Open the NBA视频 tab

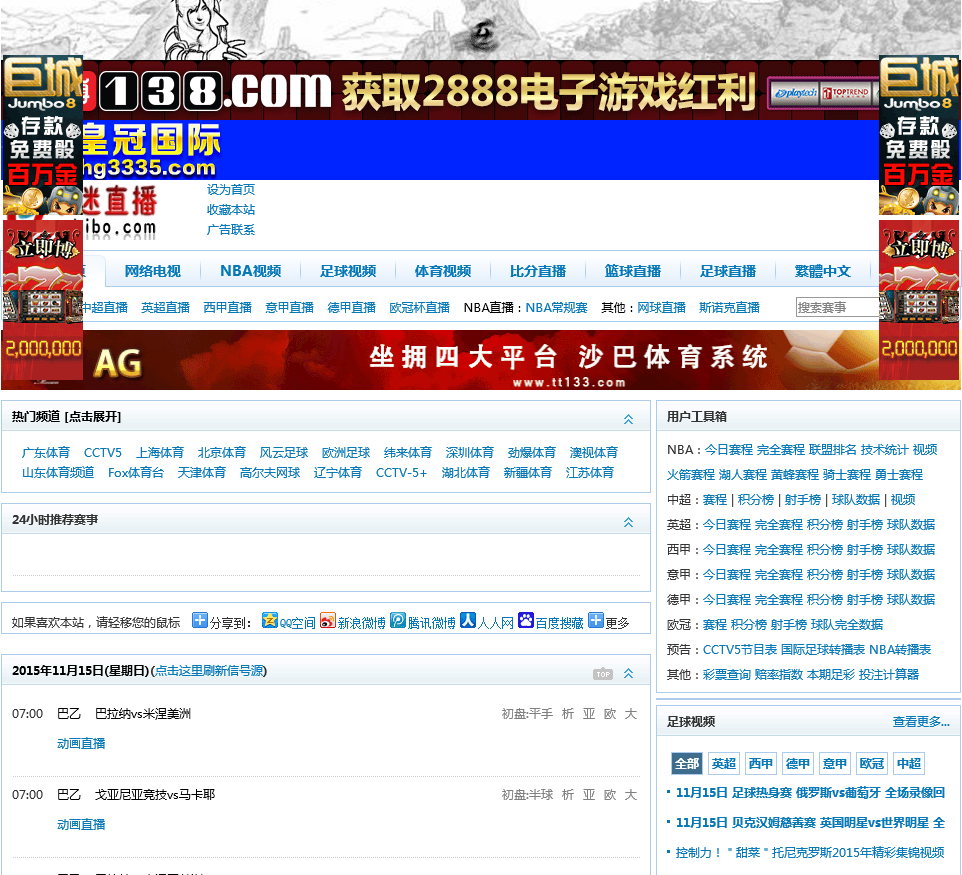tap(250, 271)
